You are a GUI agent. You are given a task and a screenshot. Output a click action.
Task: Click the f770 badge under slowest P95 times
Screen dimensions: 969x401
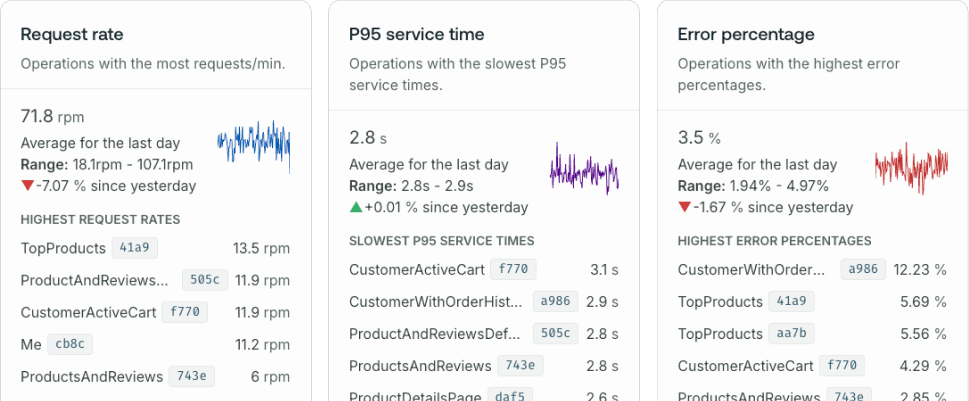(x=514, y=269)
